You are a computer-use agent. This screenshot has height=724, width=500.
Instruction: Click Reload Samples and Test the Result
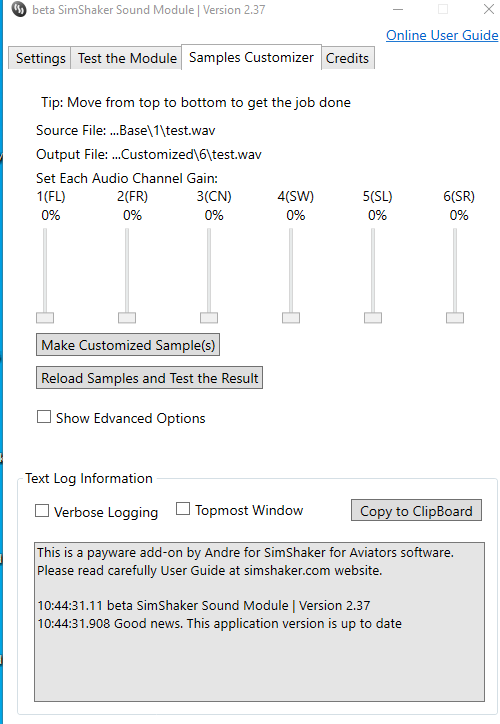(149, 378)
